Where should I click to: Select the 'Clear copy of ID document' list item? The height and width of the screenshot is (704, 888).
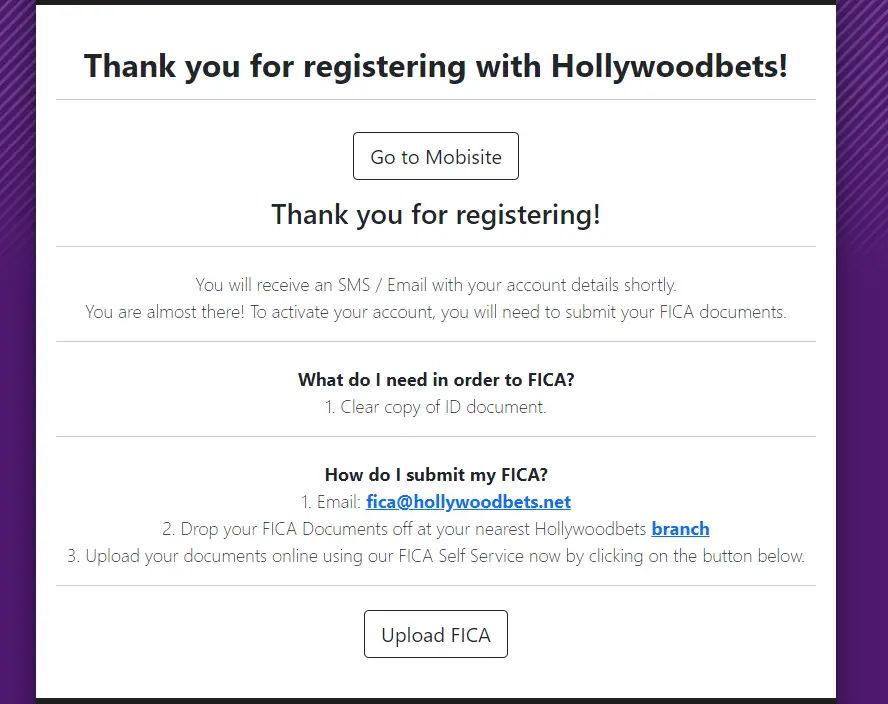click(436, 407)
